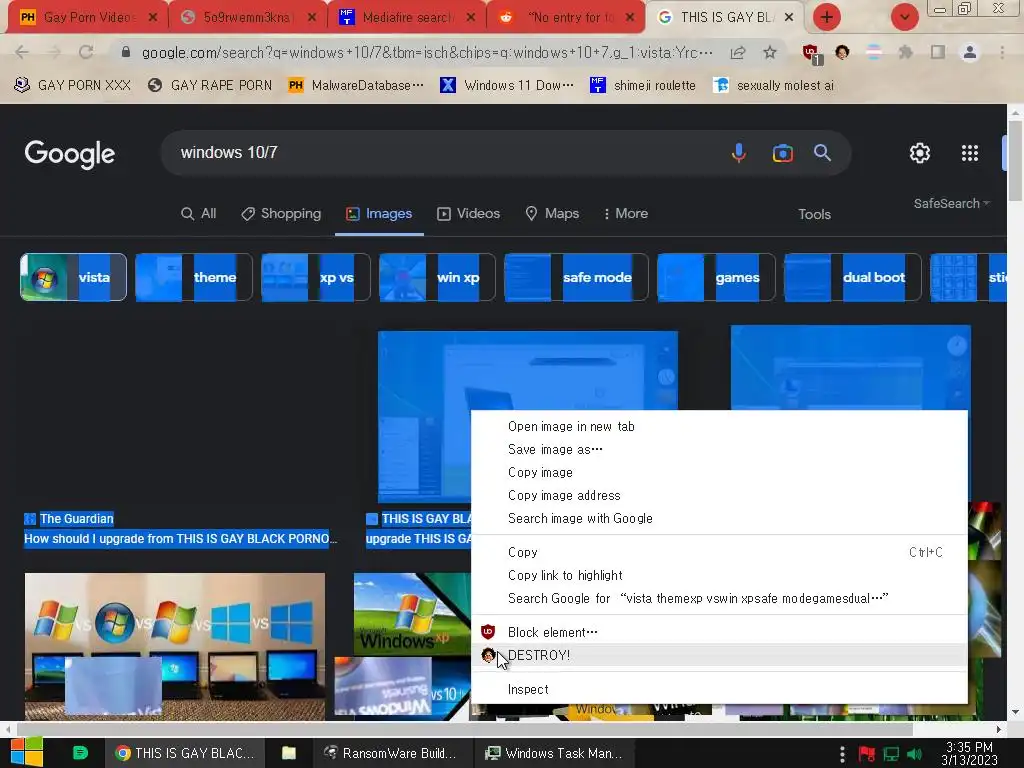Choose Inspect in context menu
The height and width of the screenshot is (768, 1024).
coord(719,689)
